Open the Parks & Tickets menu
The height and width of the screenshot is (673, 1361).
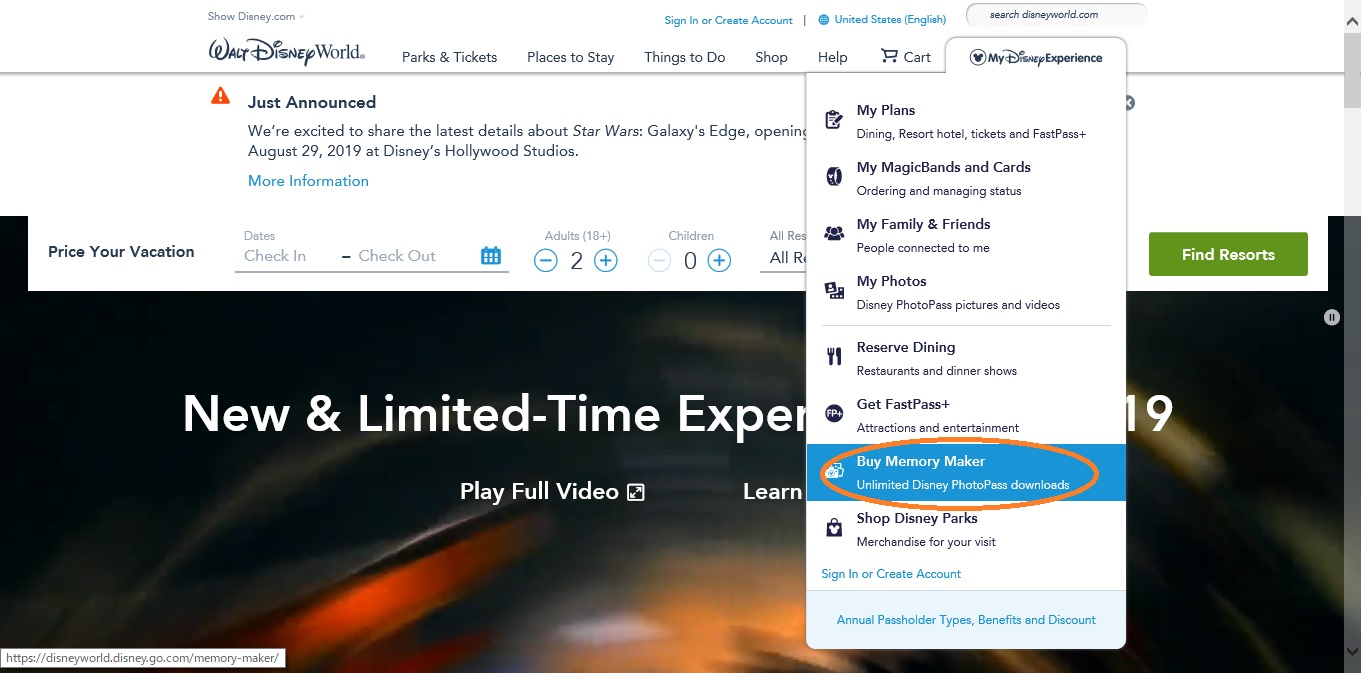pyautogui.click(x=449, y=57)
